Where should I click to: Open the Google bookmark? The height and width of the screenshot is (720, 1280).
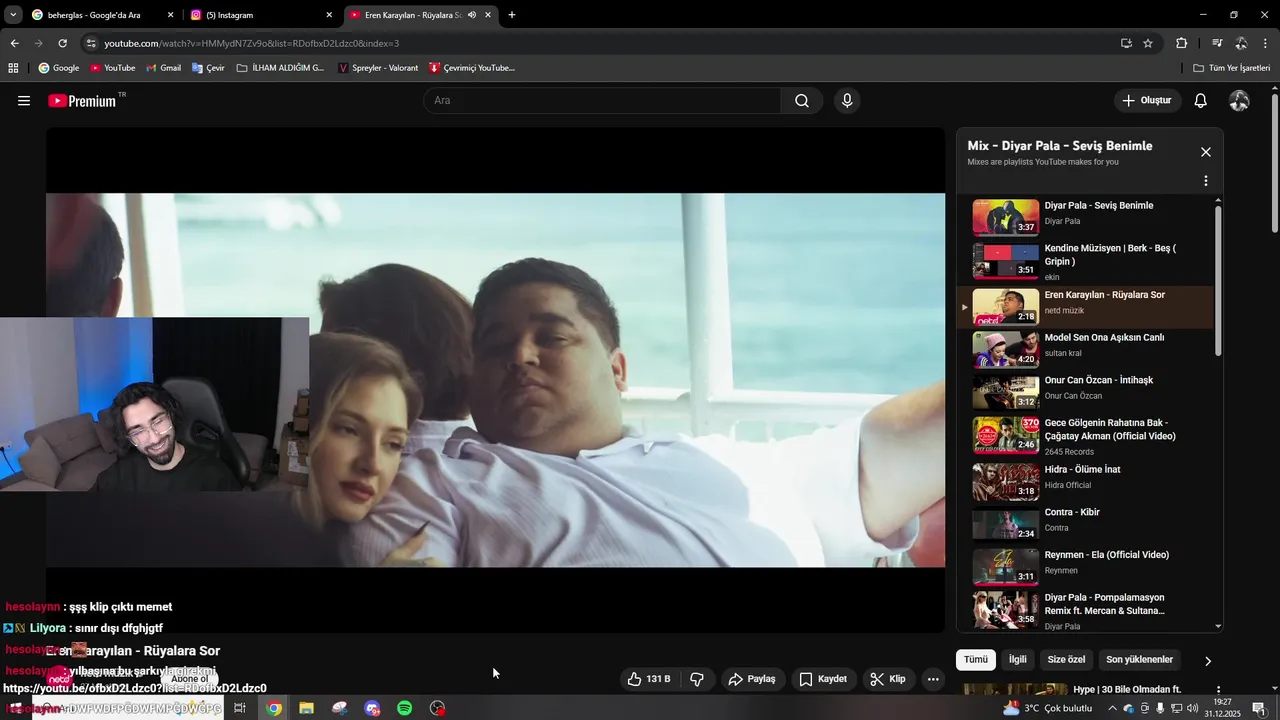58,68
